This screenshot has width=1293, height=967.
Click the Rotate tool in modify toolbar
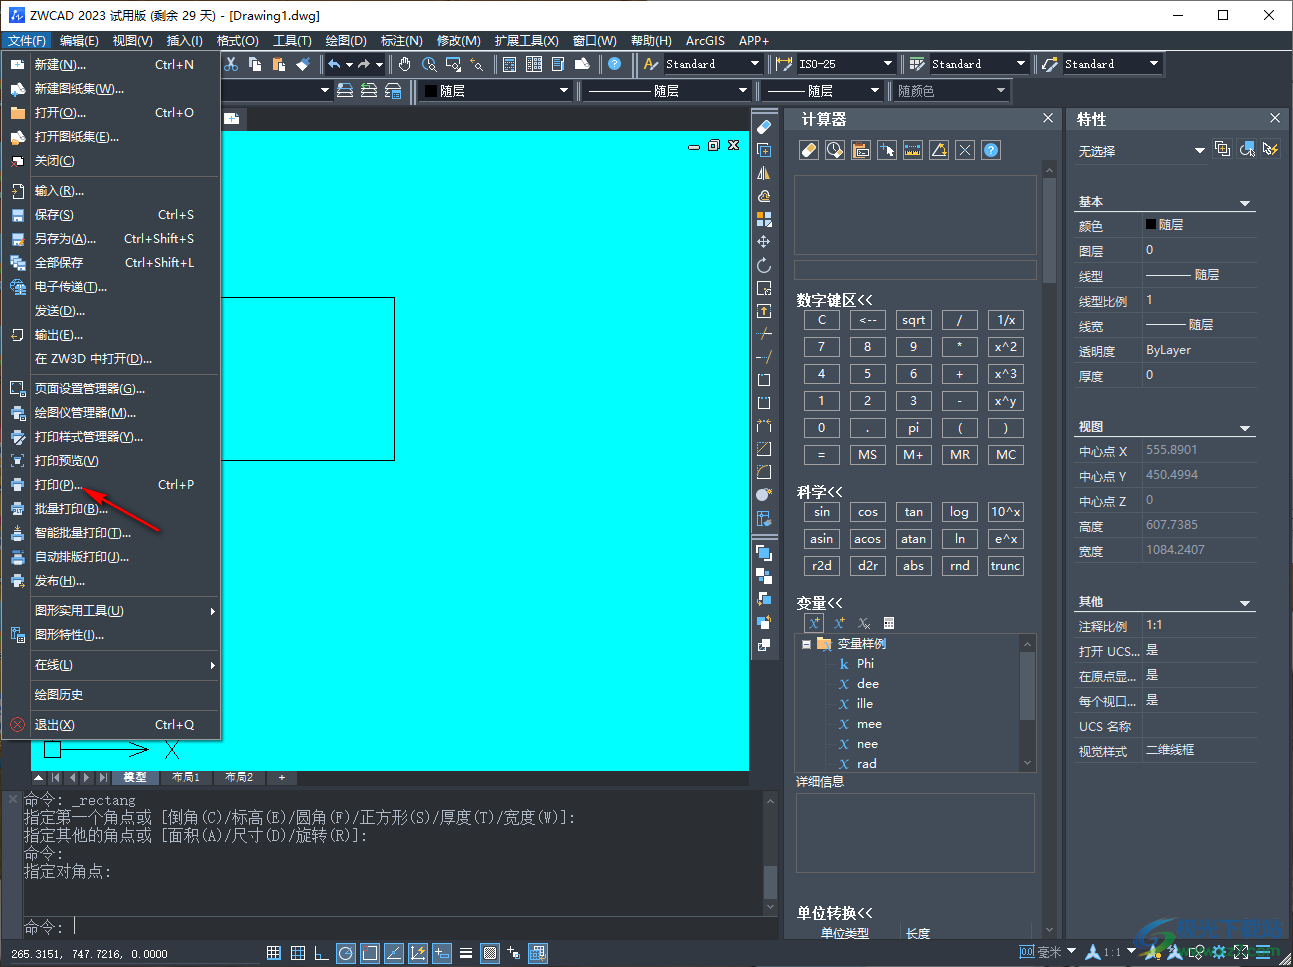pos(764,265)
